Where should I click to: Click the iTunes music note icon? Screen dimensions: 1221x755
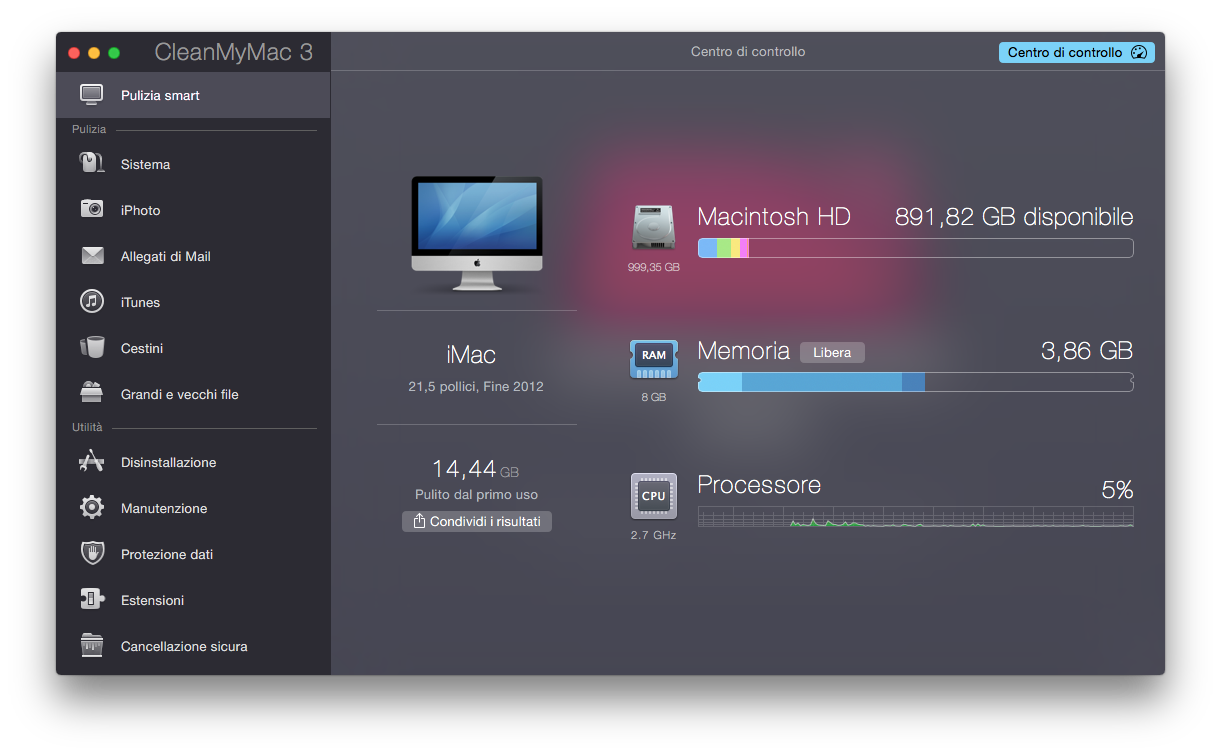click(92, 302)
